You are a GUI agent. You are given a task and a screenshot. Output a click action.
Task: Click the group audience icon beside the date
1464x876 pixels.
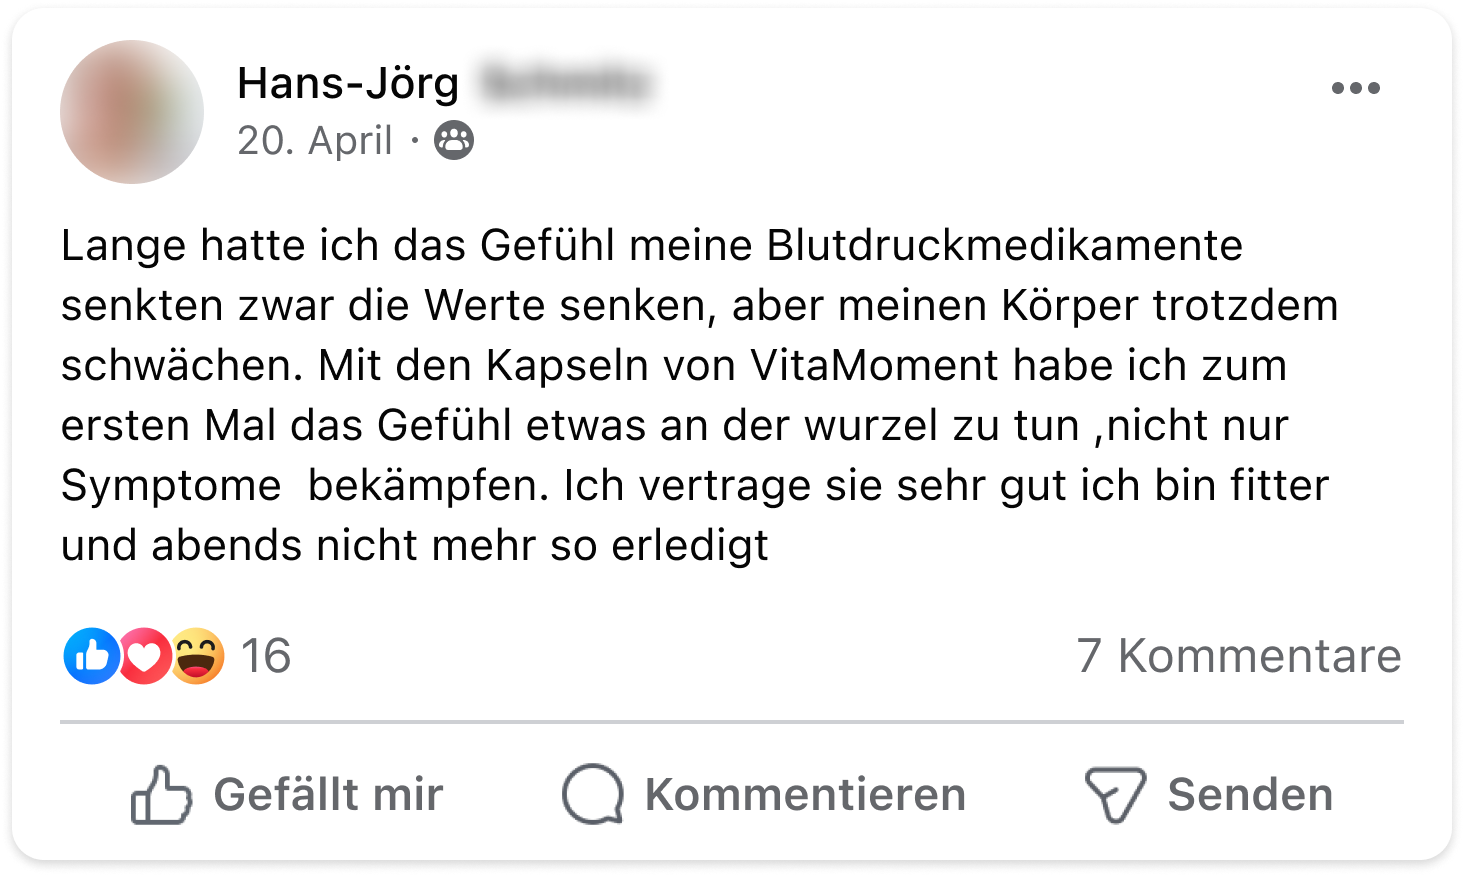point(454,141)
